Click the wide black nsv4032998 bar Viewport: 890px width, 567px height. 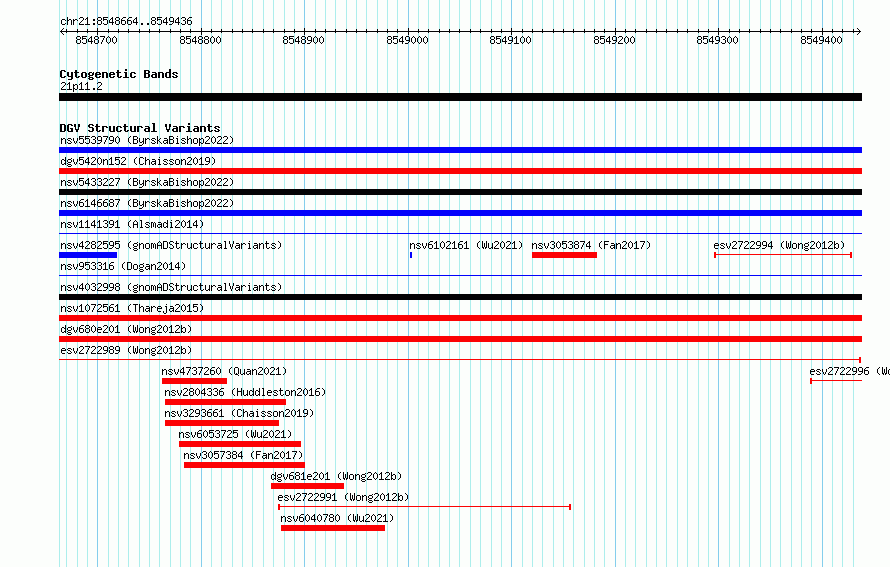[x=460, y=297]
